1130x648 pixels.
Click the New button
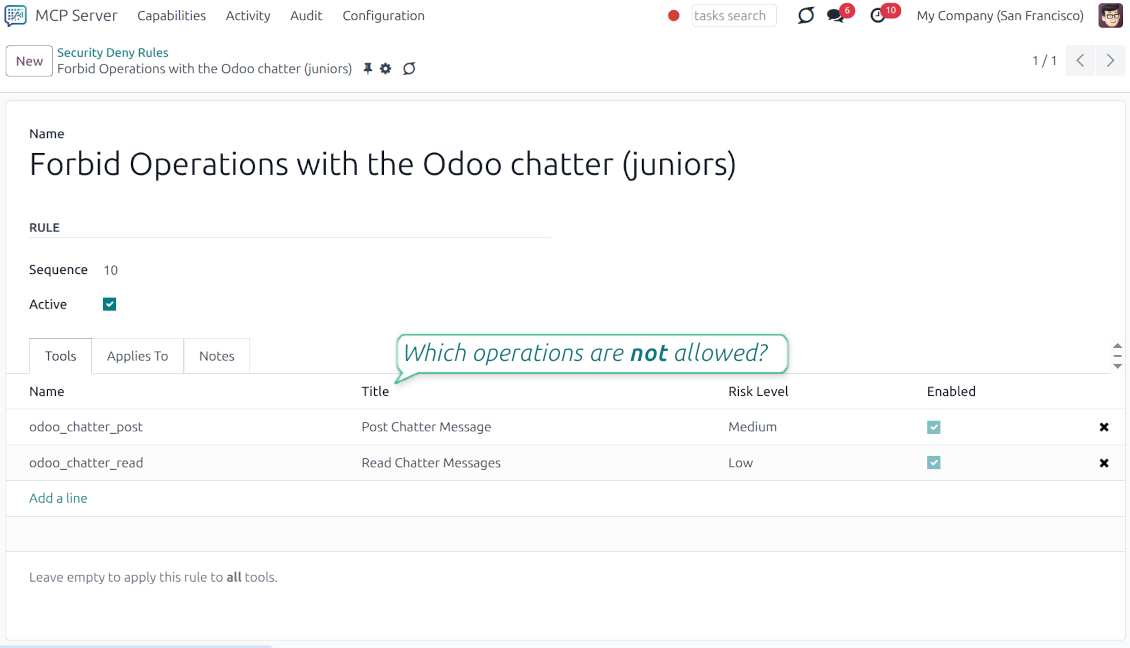[28, 60]
